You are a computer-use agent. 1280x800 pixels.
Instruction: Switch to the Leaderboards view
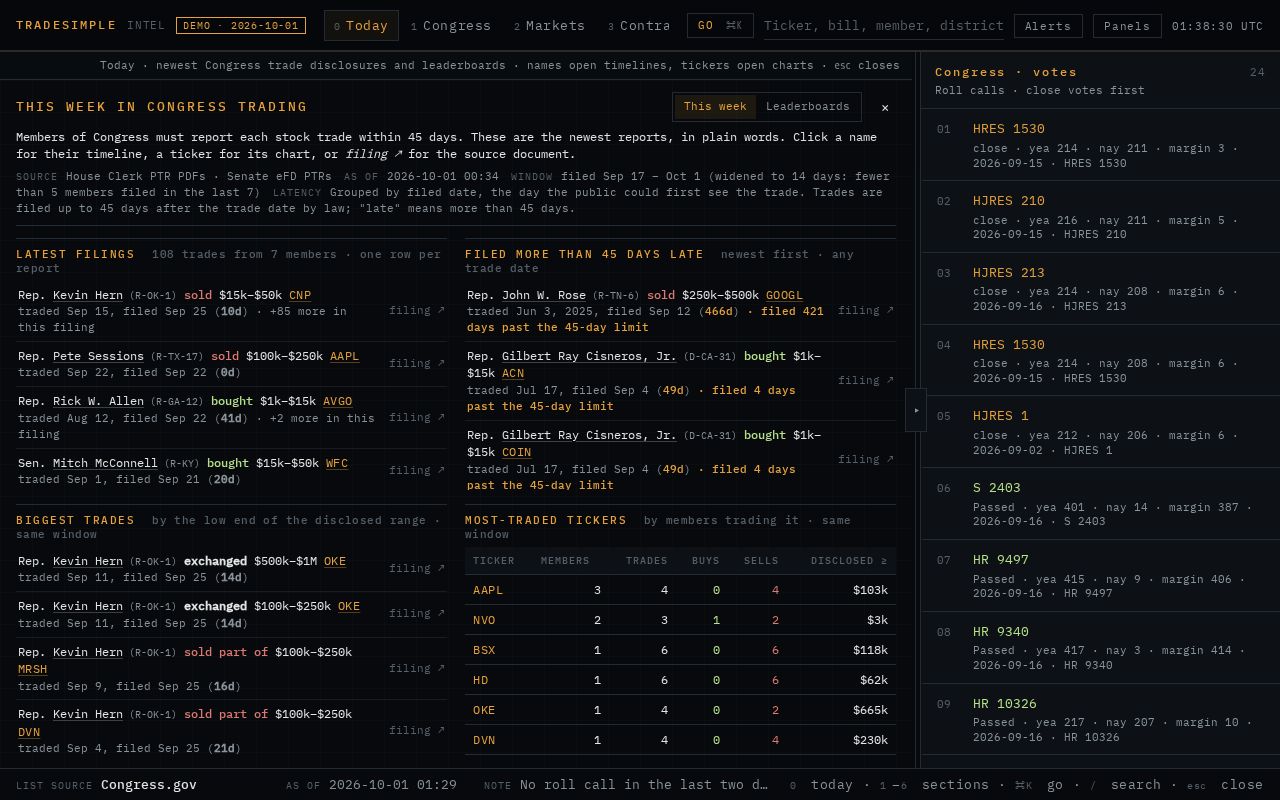click(807, 107)
